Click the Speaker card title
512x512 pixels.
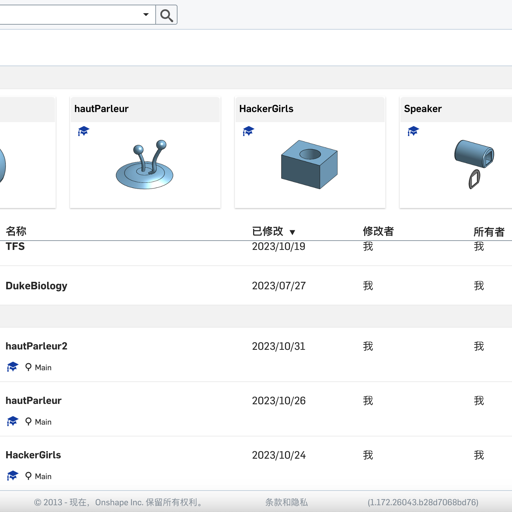(x=423, y=109)
